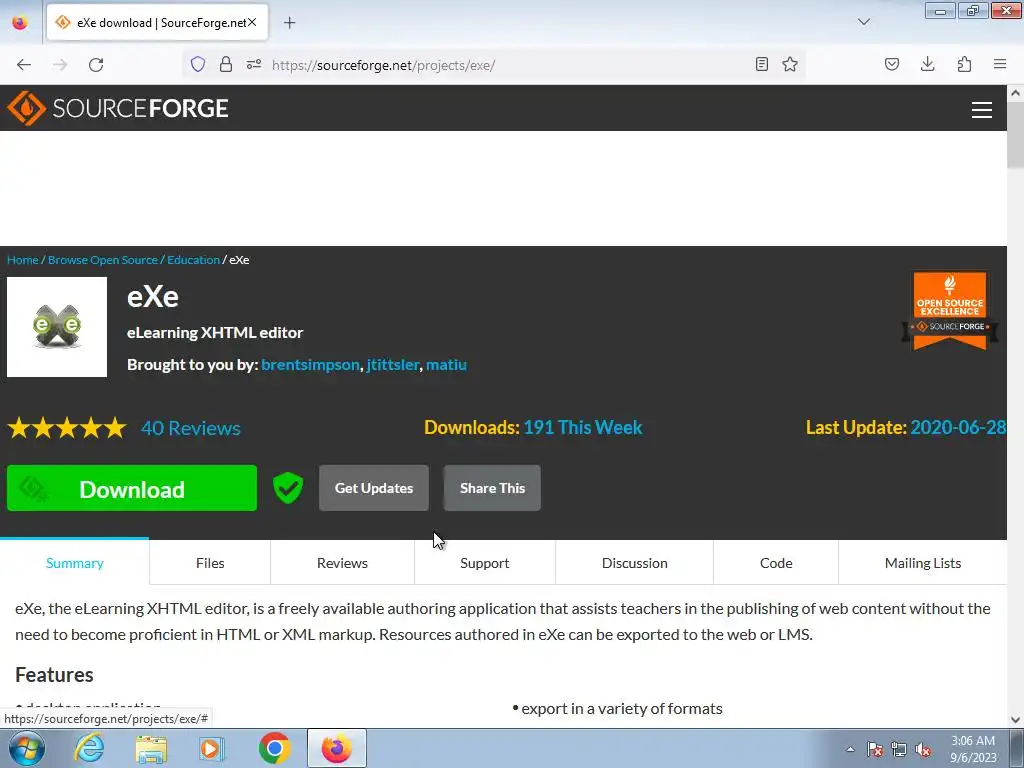Viewport: 1024px width, 768px height.
Task: Open File Explorer from taskbar
Action: click(x=151, y=748)
